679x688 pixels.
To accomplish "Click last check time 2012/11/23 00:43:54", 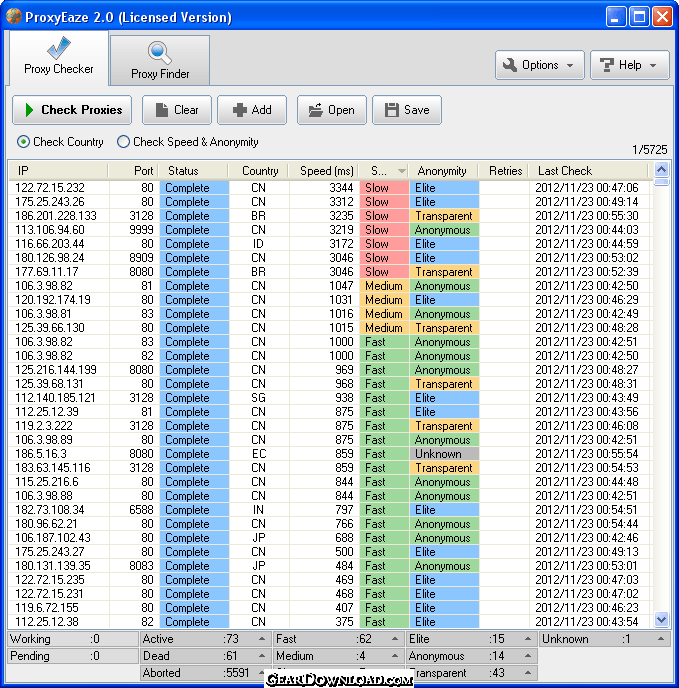I will [x=587, y=622].
